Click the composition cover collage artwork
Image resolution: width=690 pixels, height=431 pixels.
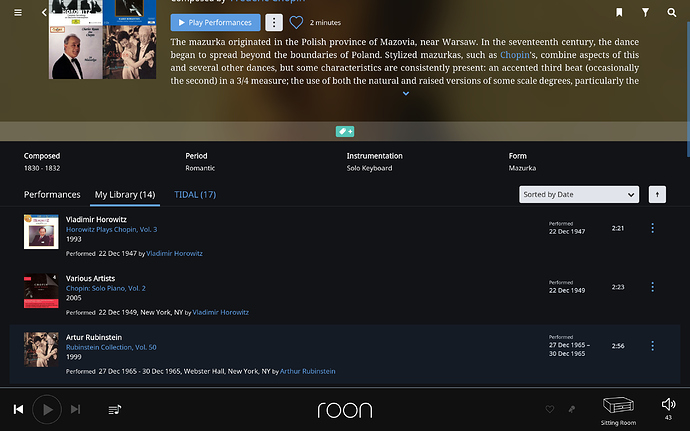click(102, 40)
